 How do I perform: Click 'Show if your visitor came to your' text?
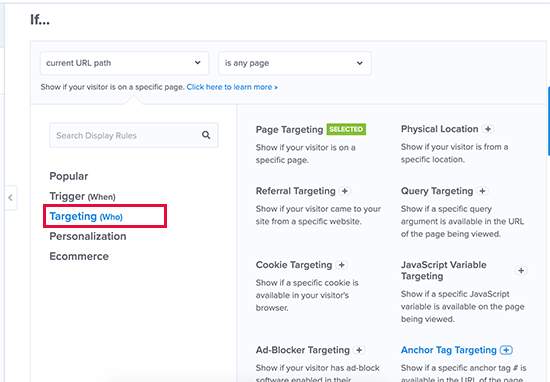318,209
